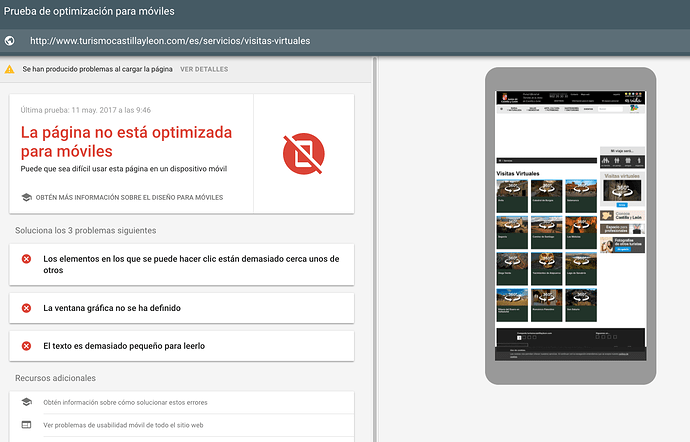Image resolution: width=690 pixels, height=442 pixels.
Task: Click the globe icon beside the URL
Action: pyautogui.click(x=9, y=41)
